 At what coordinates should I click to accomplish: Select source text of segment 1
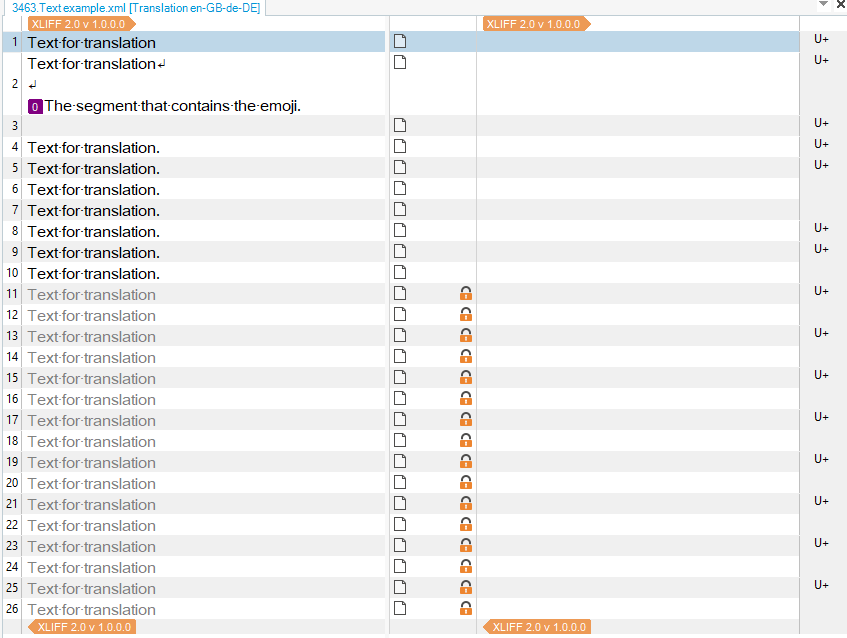[92, 43]
